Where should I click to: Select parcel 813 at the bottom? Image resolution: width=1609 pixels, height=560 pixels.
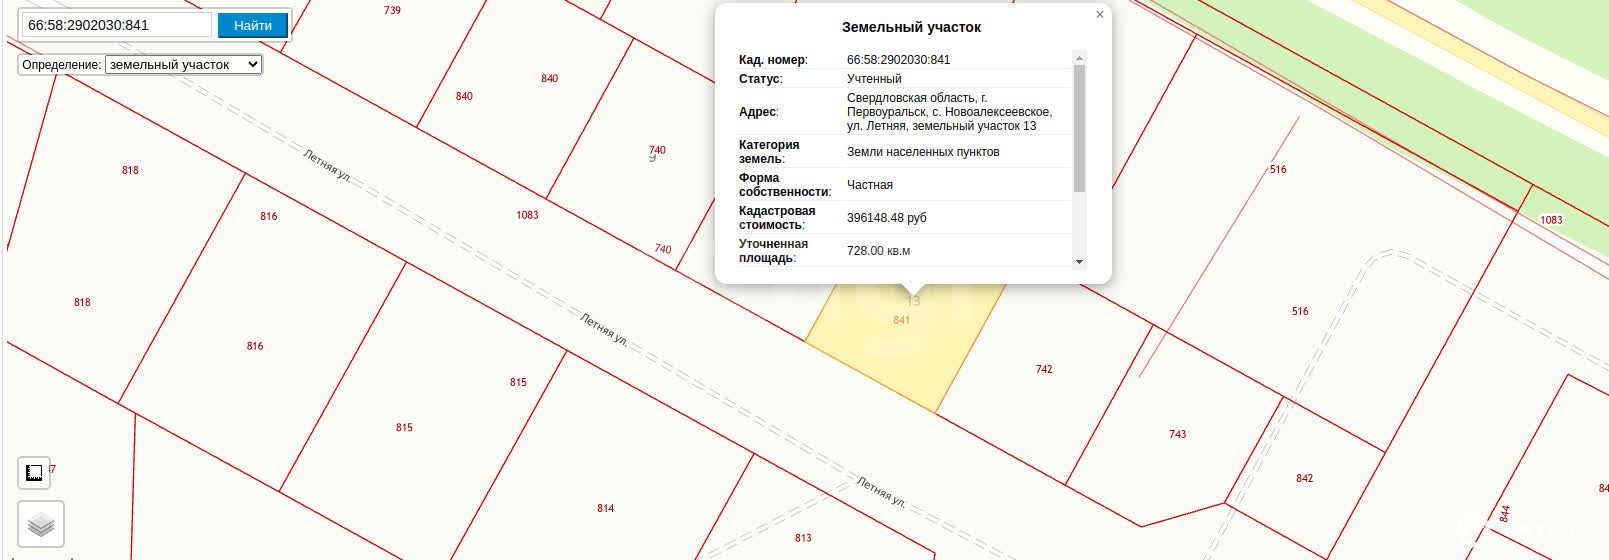[803, 538]
